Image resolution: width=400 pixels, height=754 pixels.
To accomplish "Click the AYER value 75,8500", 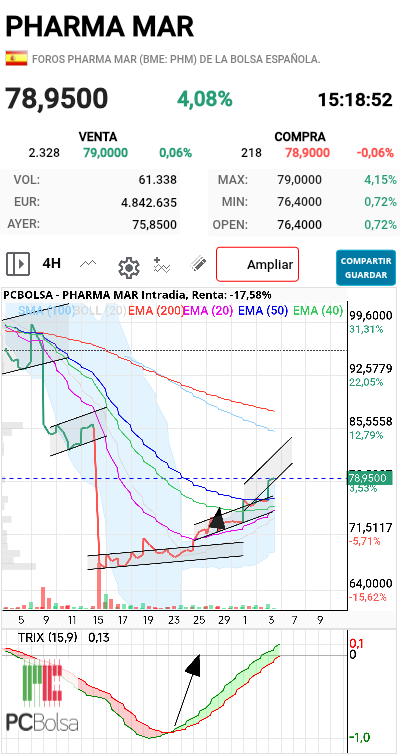I will tap(155, 225).
